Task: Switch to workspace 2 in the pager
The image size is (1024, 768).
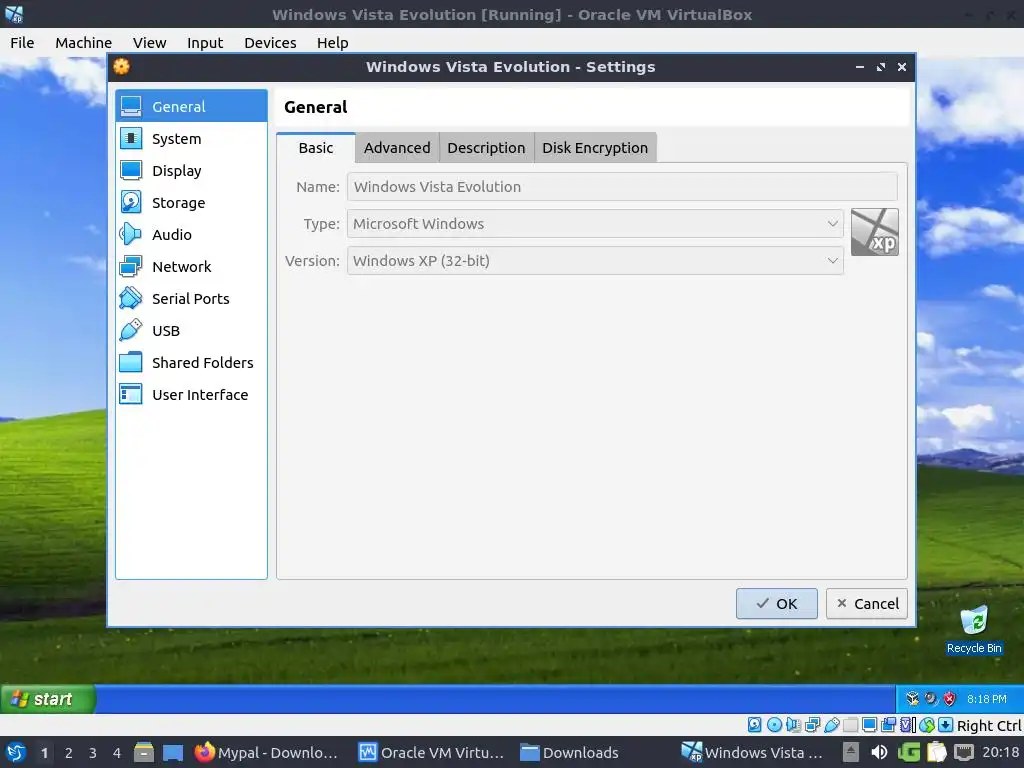Action: 69,752
